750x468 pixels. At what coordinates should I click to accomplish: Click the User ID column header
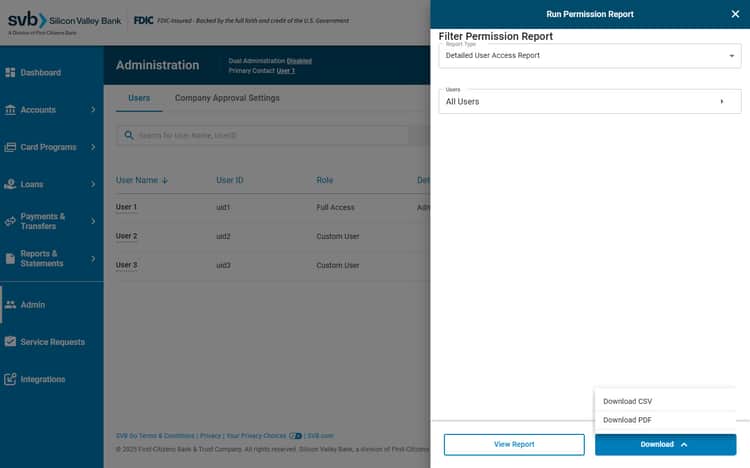click(x=230, y=180)
